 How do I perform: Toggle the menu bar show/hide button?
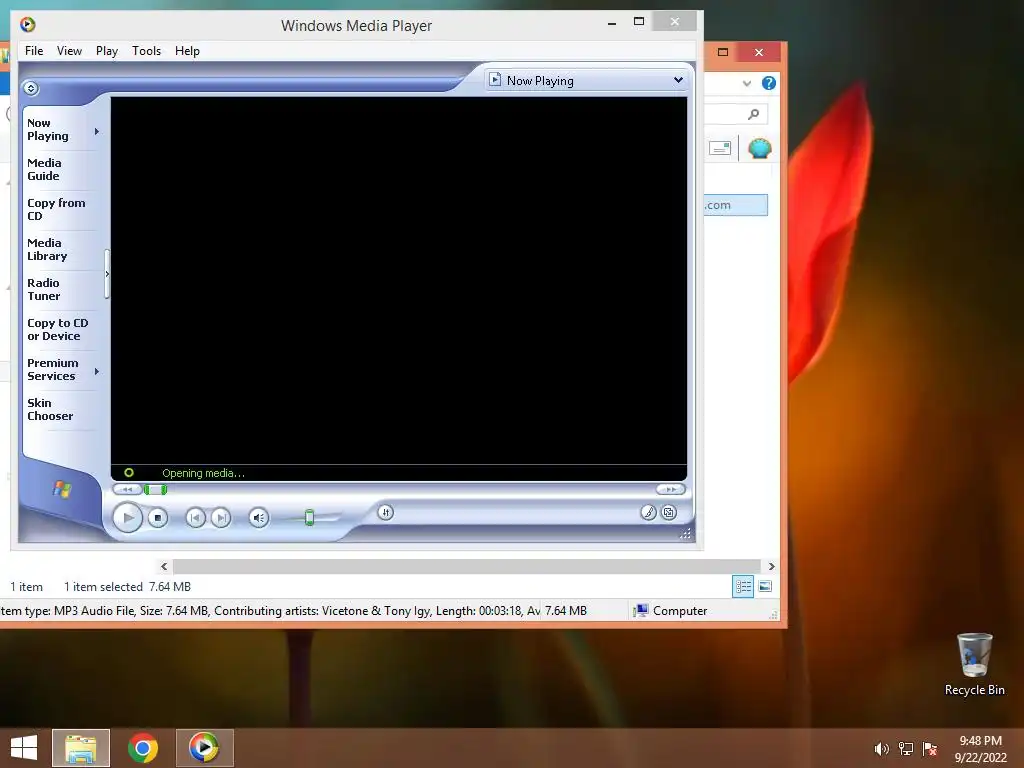(x=31, y=88)
